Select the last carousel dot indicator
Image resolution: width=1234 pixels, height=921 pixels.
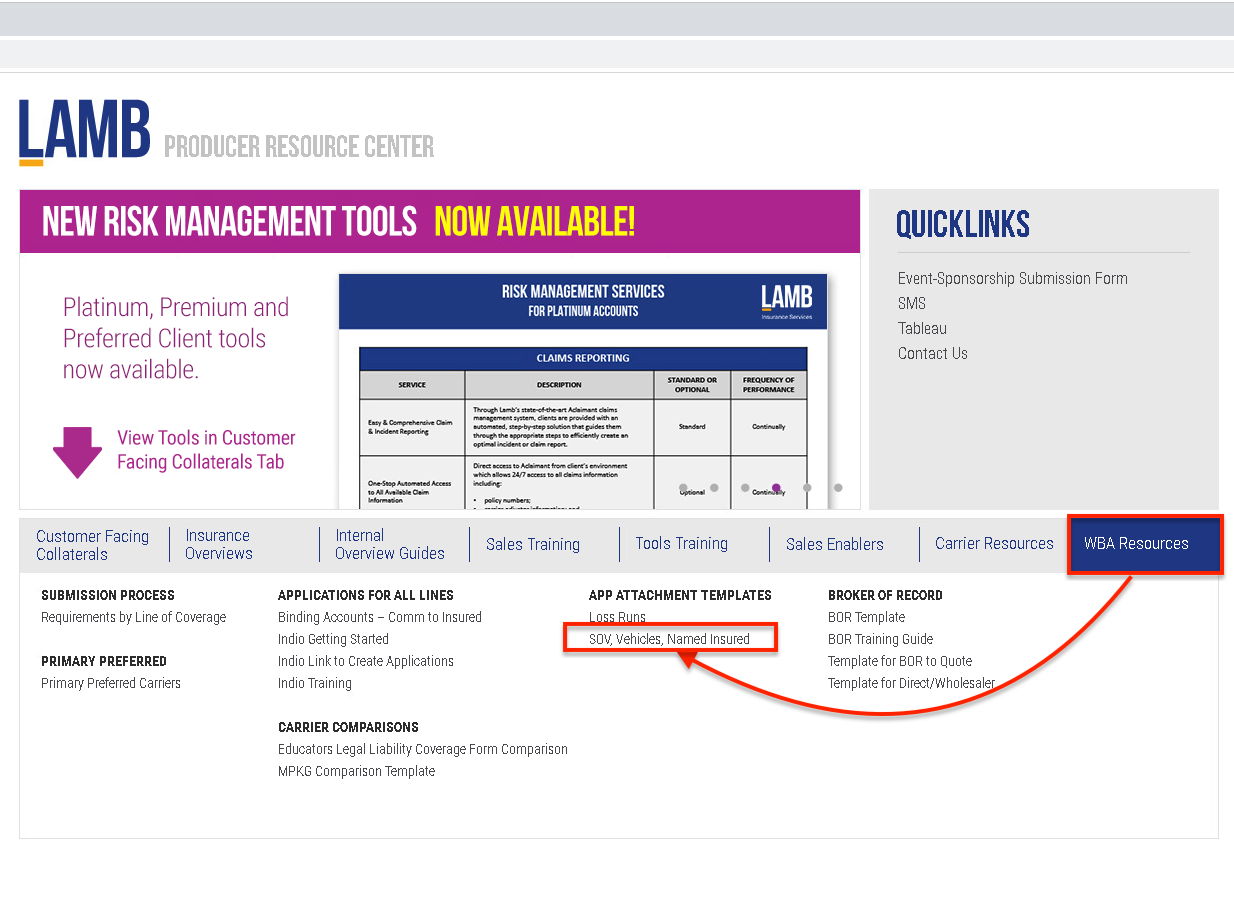coord(838,488)
